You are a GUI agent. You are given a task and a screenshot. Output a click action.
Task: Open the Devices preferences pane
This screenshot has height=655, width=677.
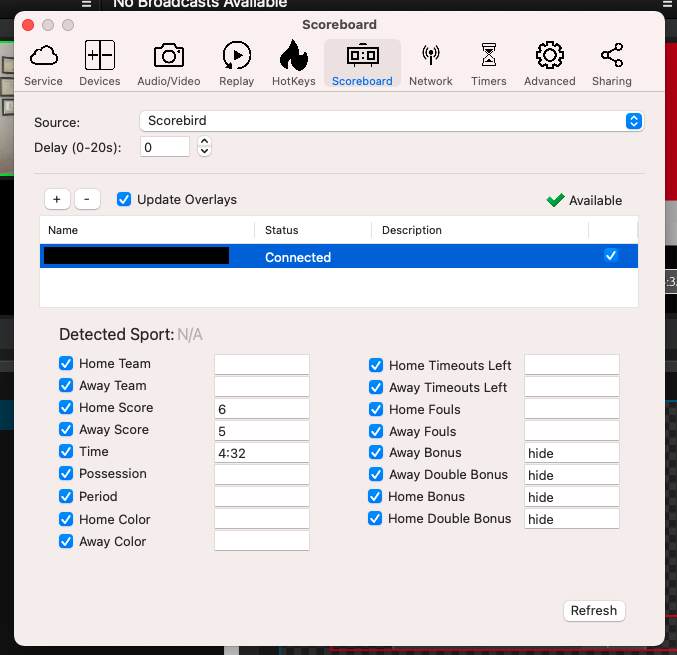(99, 63)
